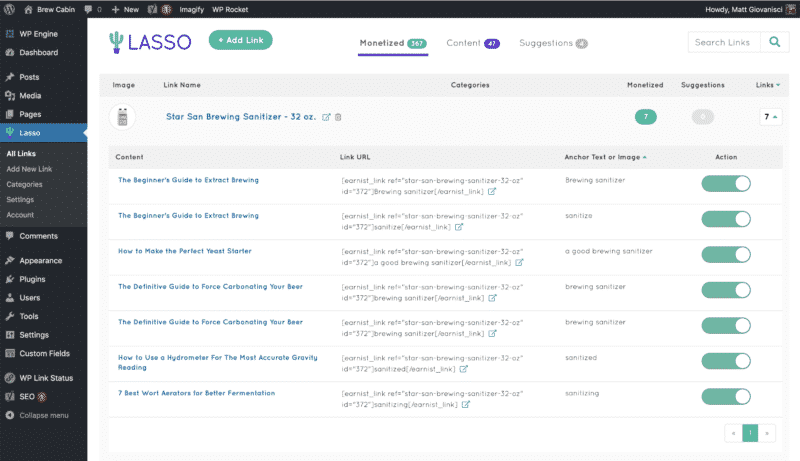Click the WordPress logo icon in admin bar
Image resolution: width=800 pixels, height=461 pixels.
click(9, 9)
